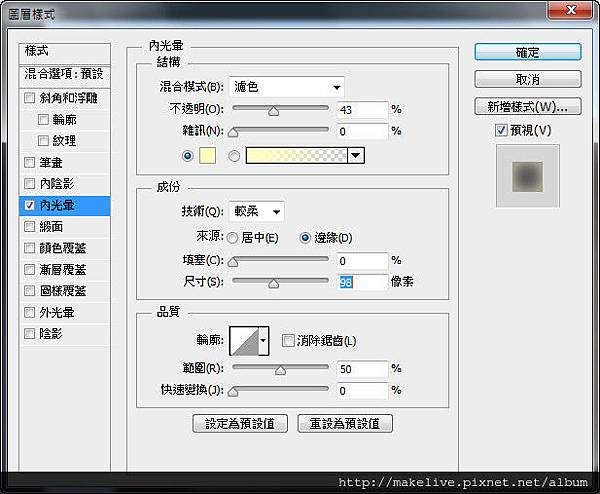Viewport: 600px width, 494px height.
Task: Enable the 漸層覆蓋 checkbox
Action: 29,269
